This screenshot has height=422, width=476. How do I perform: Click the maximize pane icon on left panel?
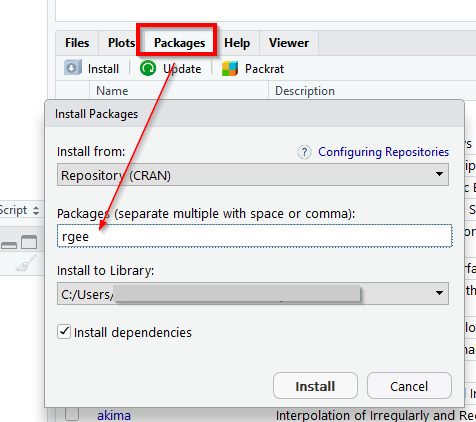pos(29,242)
